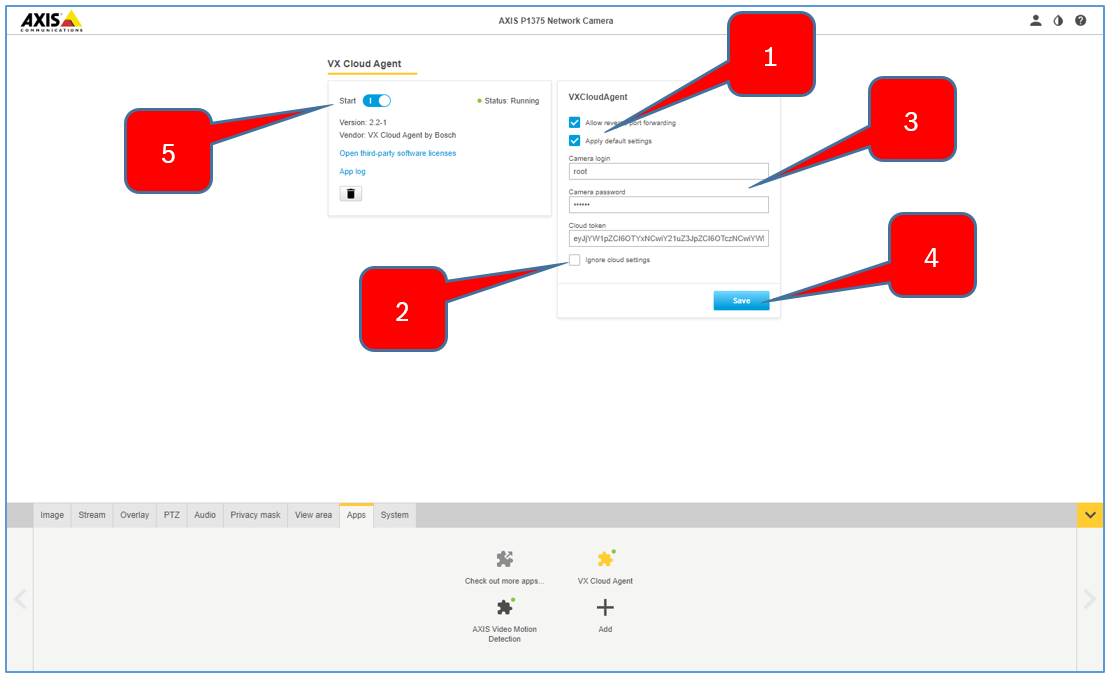Open Check out more apps icon
This screenshot has width=1109, height=677.
[x=505, y=559]
